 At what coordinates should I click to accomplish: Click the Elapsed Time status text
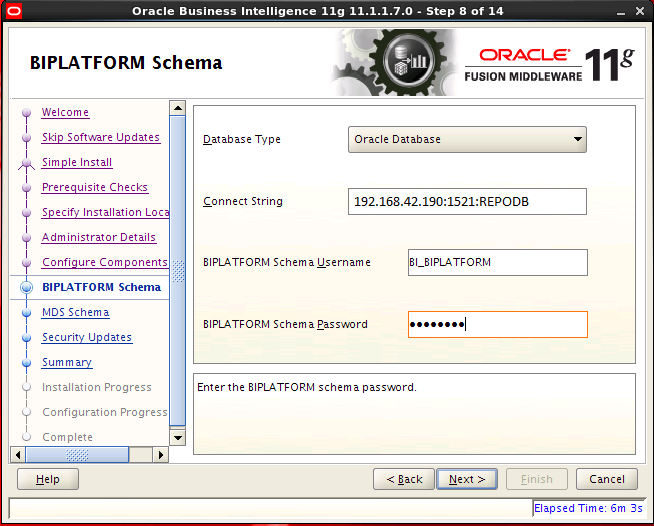click(x=588, y=508)
